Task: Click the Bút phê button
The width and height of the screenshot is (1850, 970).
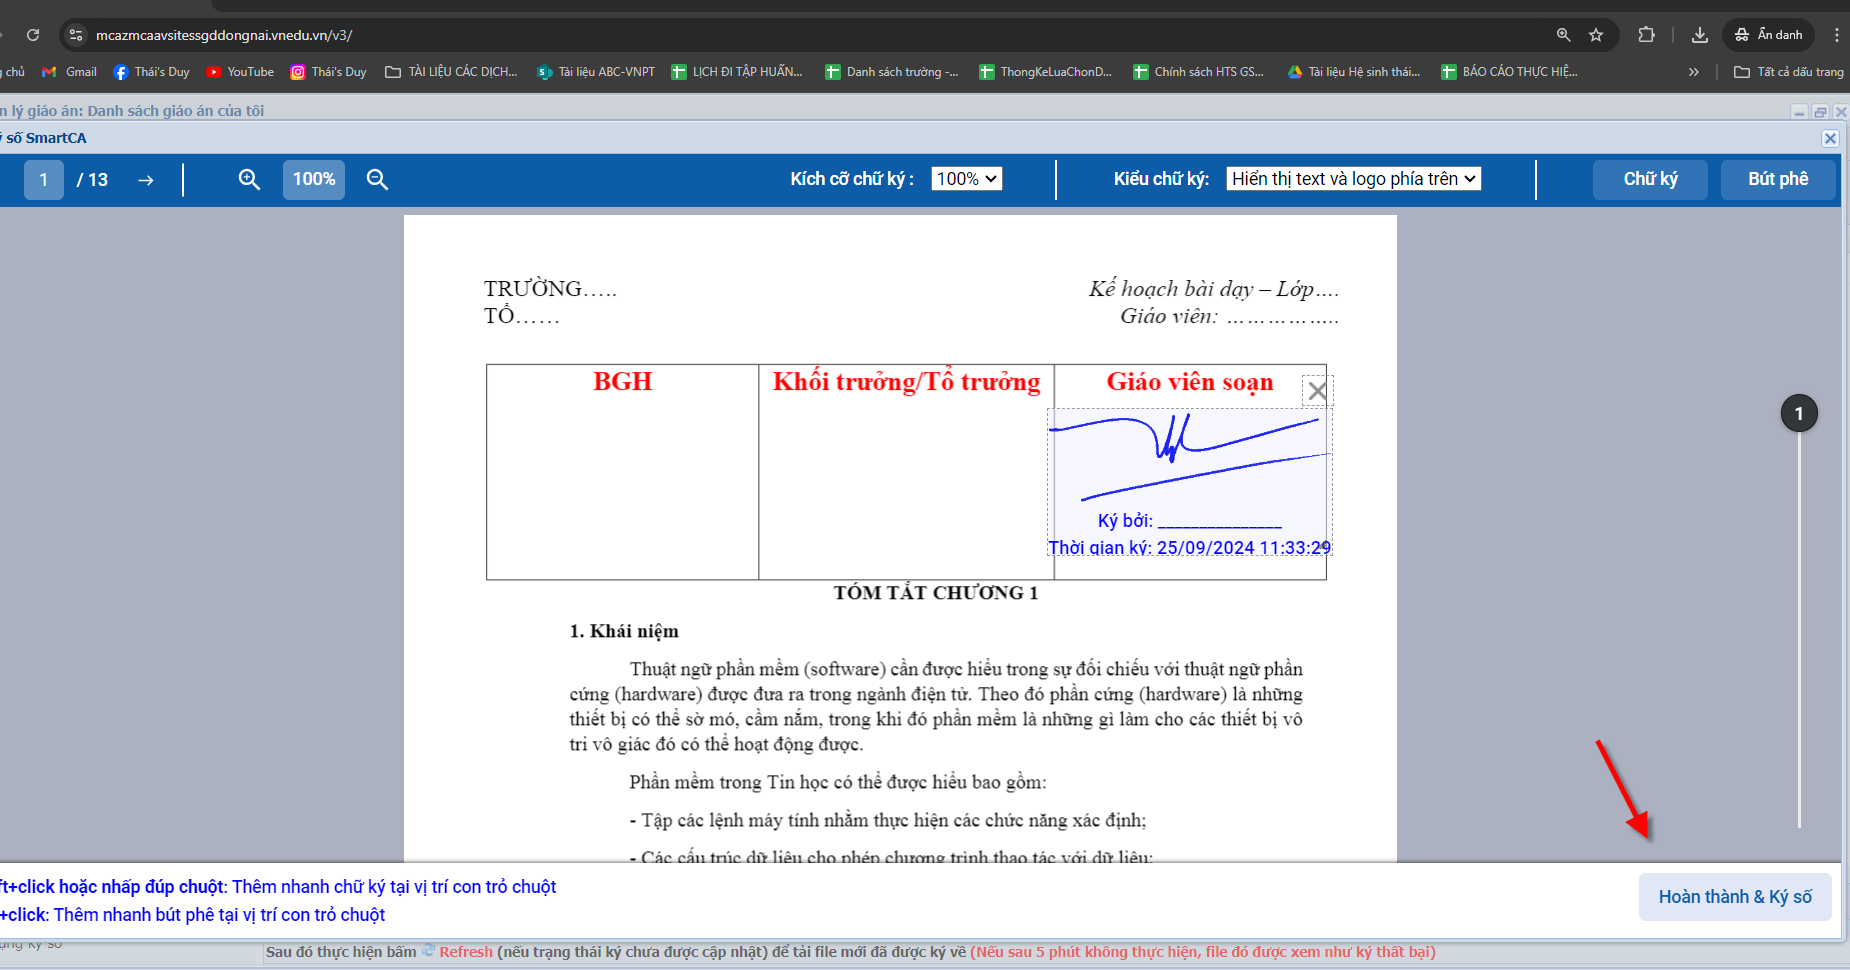Action: click(1777, 179)
